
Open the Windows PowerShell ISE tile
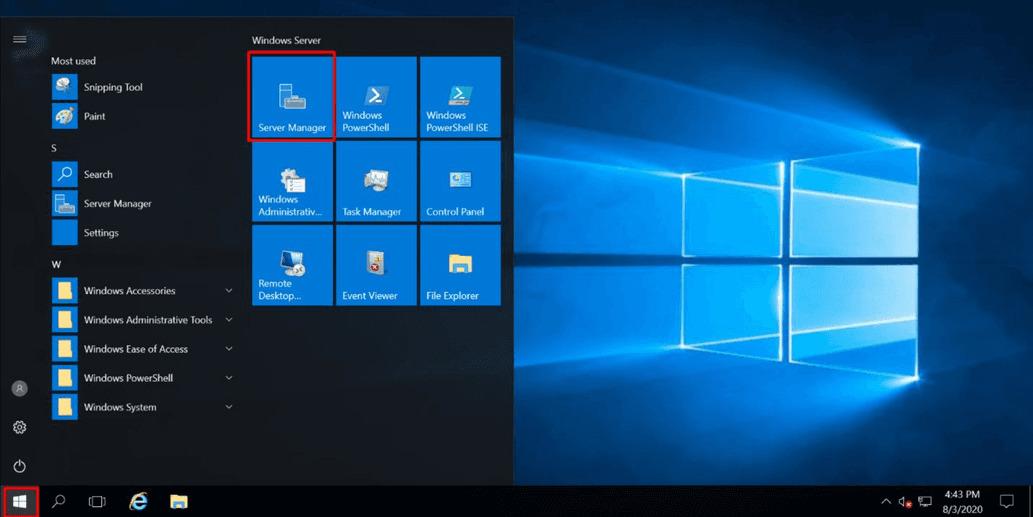point(460,97)
